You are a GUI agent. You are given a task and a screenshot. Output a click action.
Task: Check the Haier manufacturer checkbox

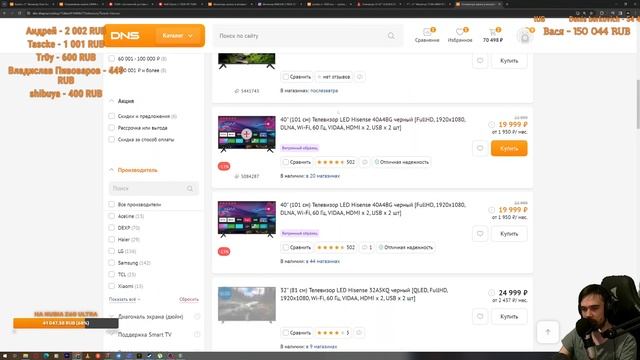coord(111,239)
